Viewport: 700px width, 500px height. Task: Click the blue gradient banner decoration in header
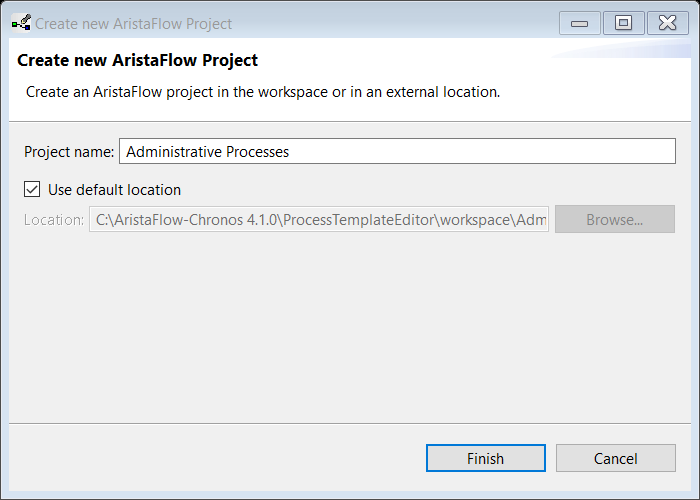[x=621, y=48]
